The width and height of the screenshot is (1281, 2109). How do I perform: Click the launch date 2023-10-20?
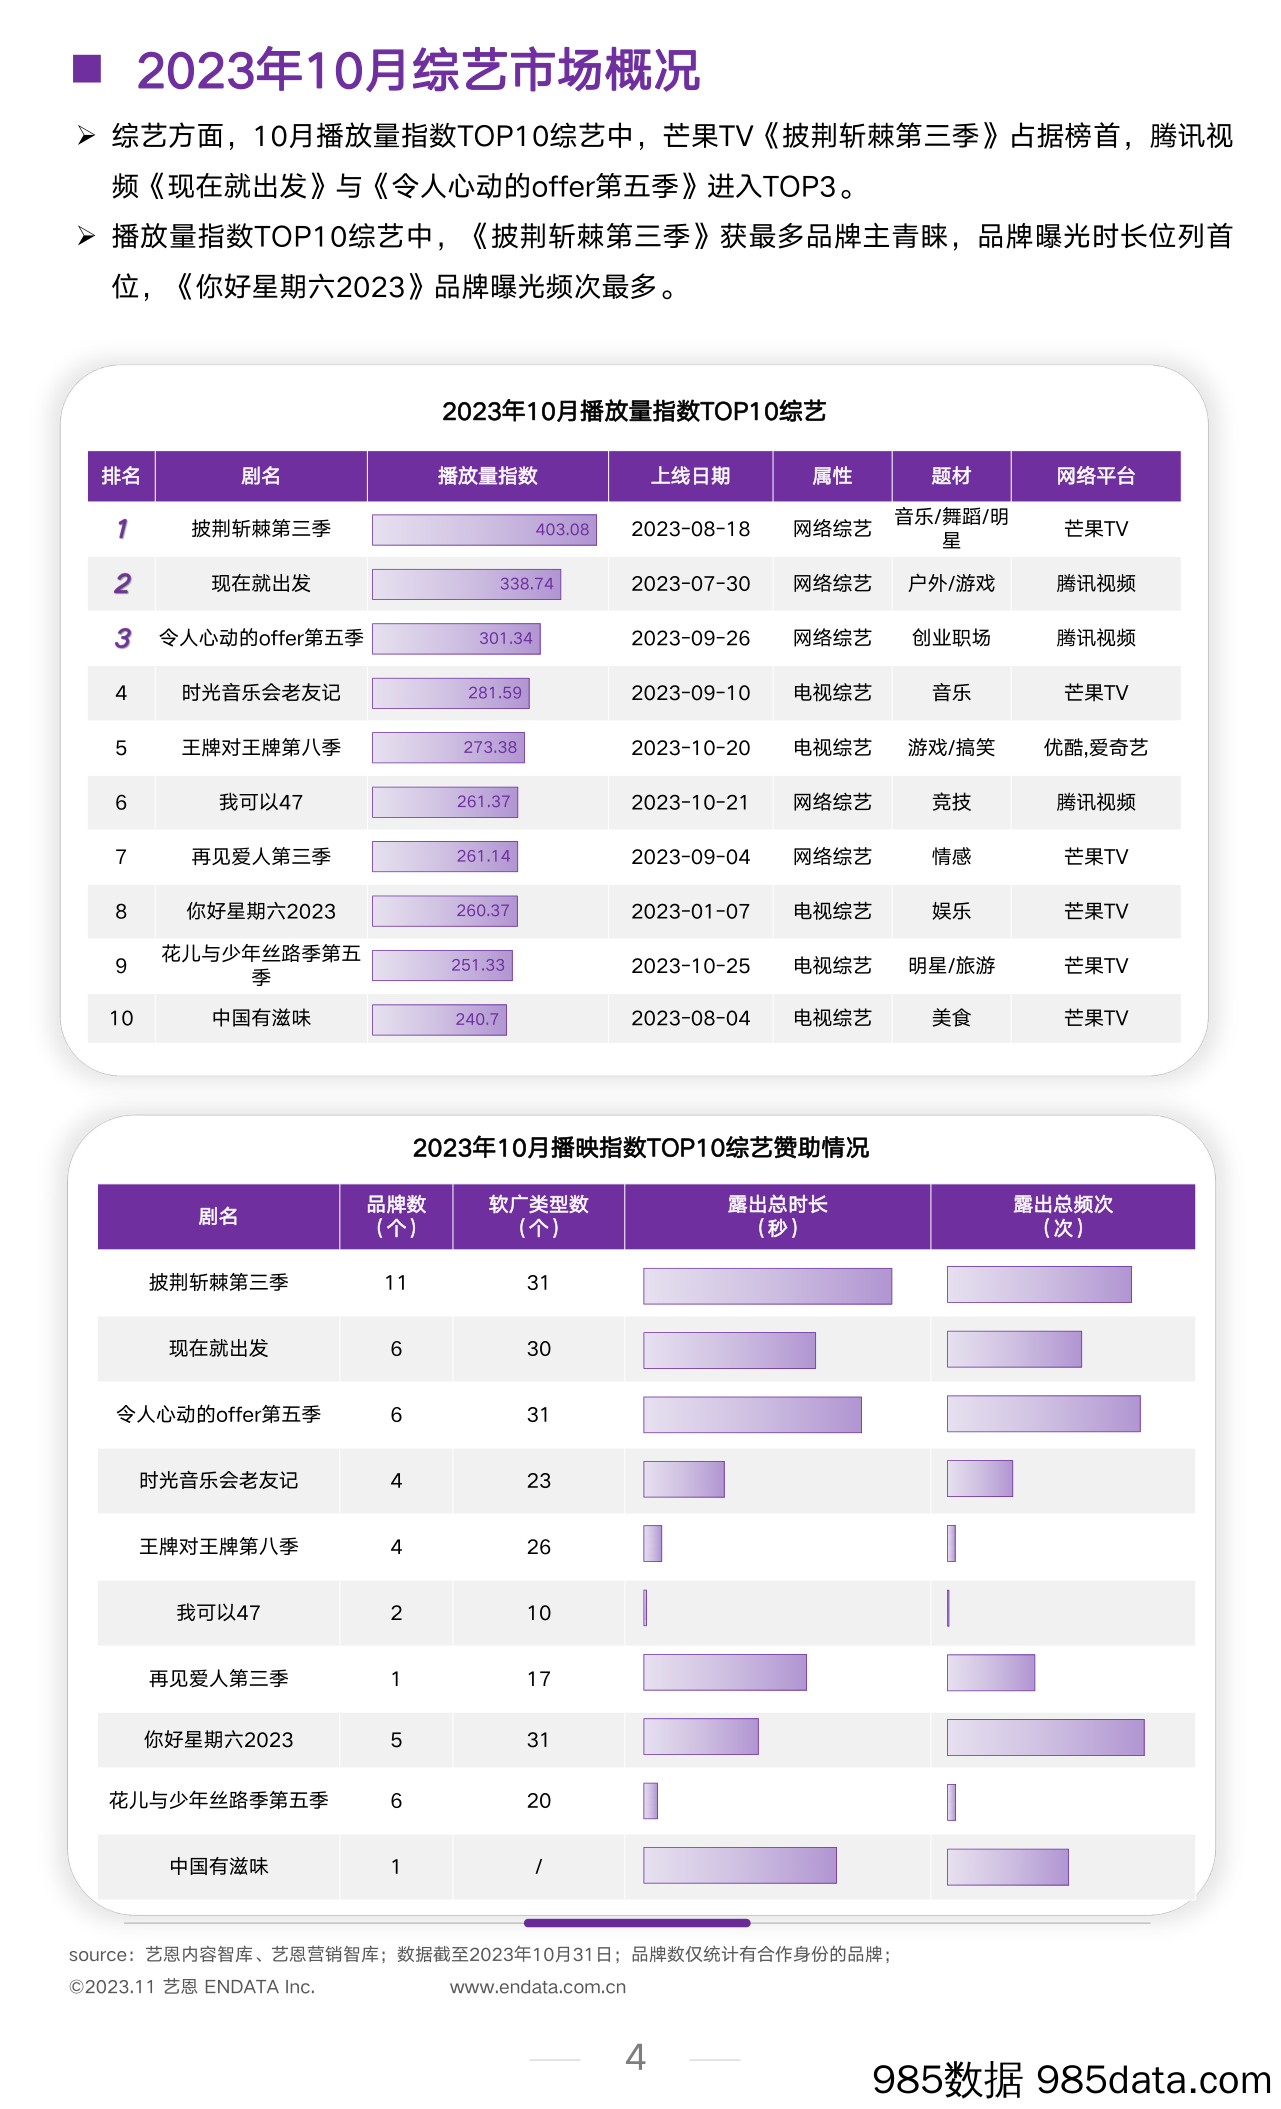point(690,748)
